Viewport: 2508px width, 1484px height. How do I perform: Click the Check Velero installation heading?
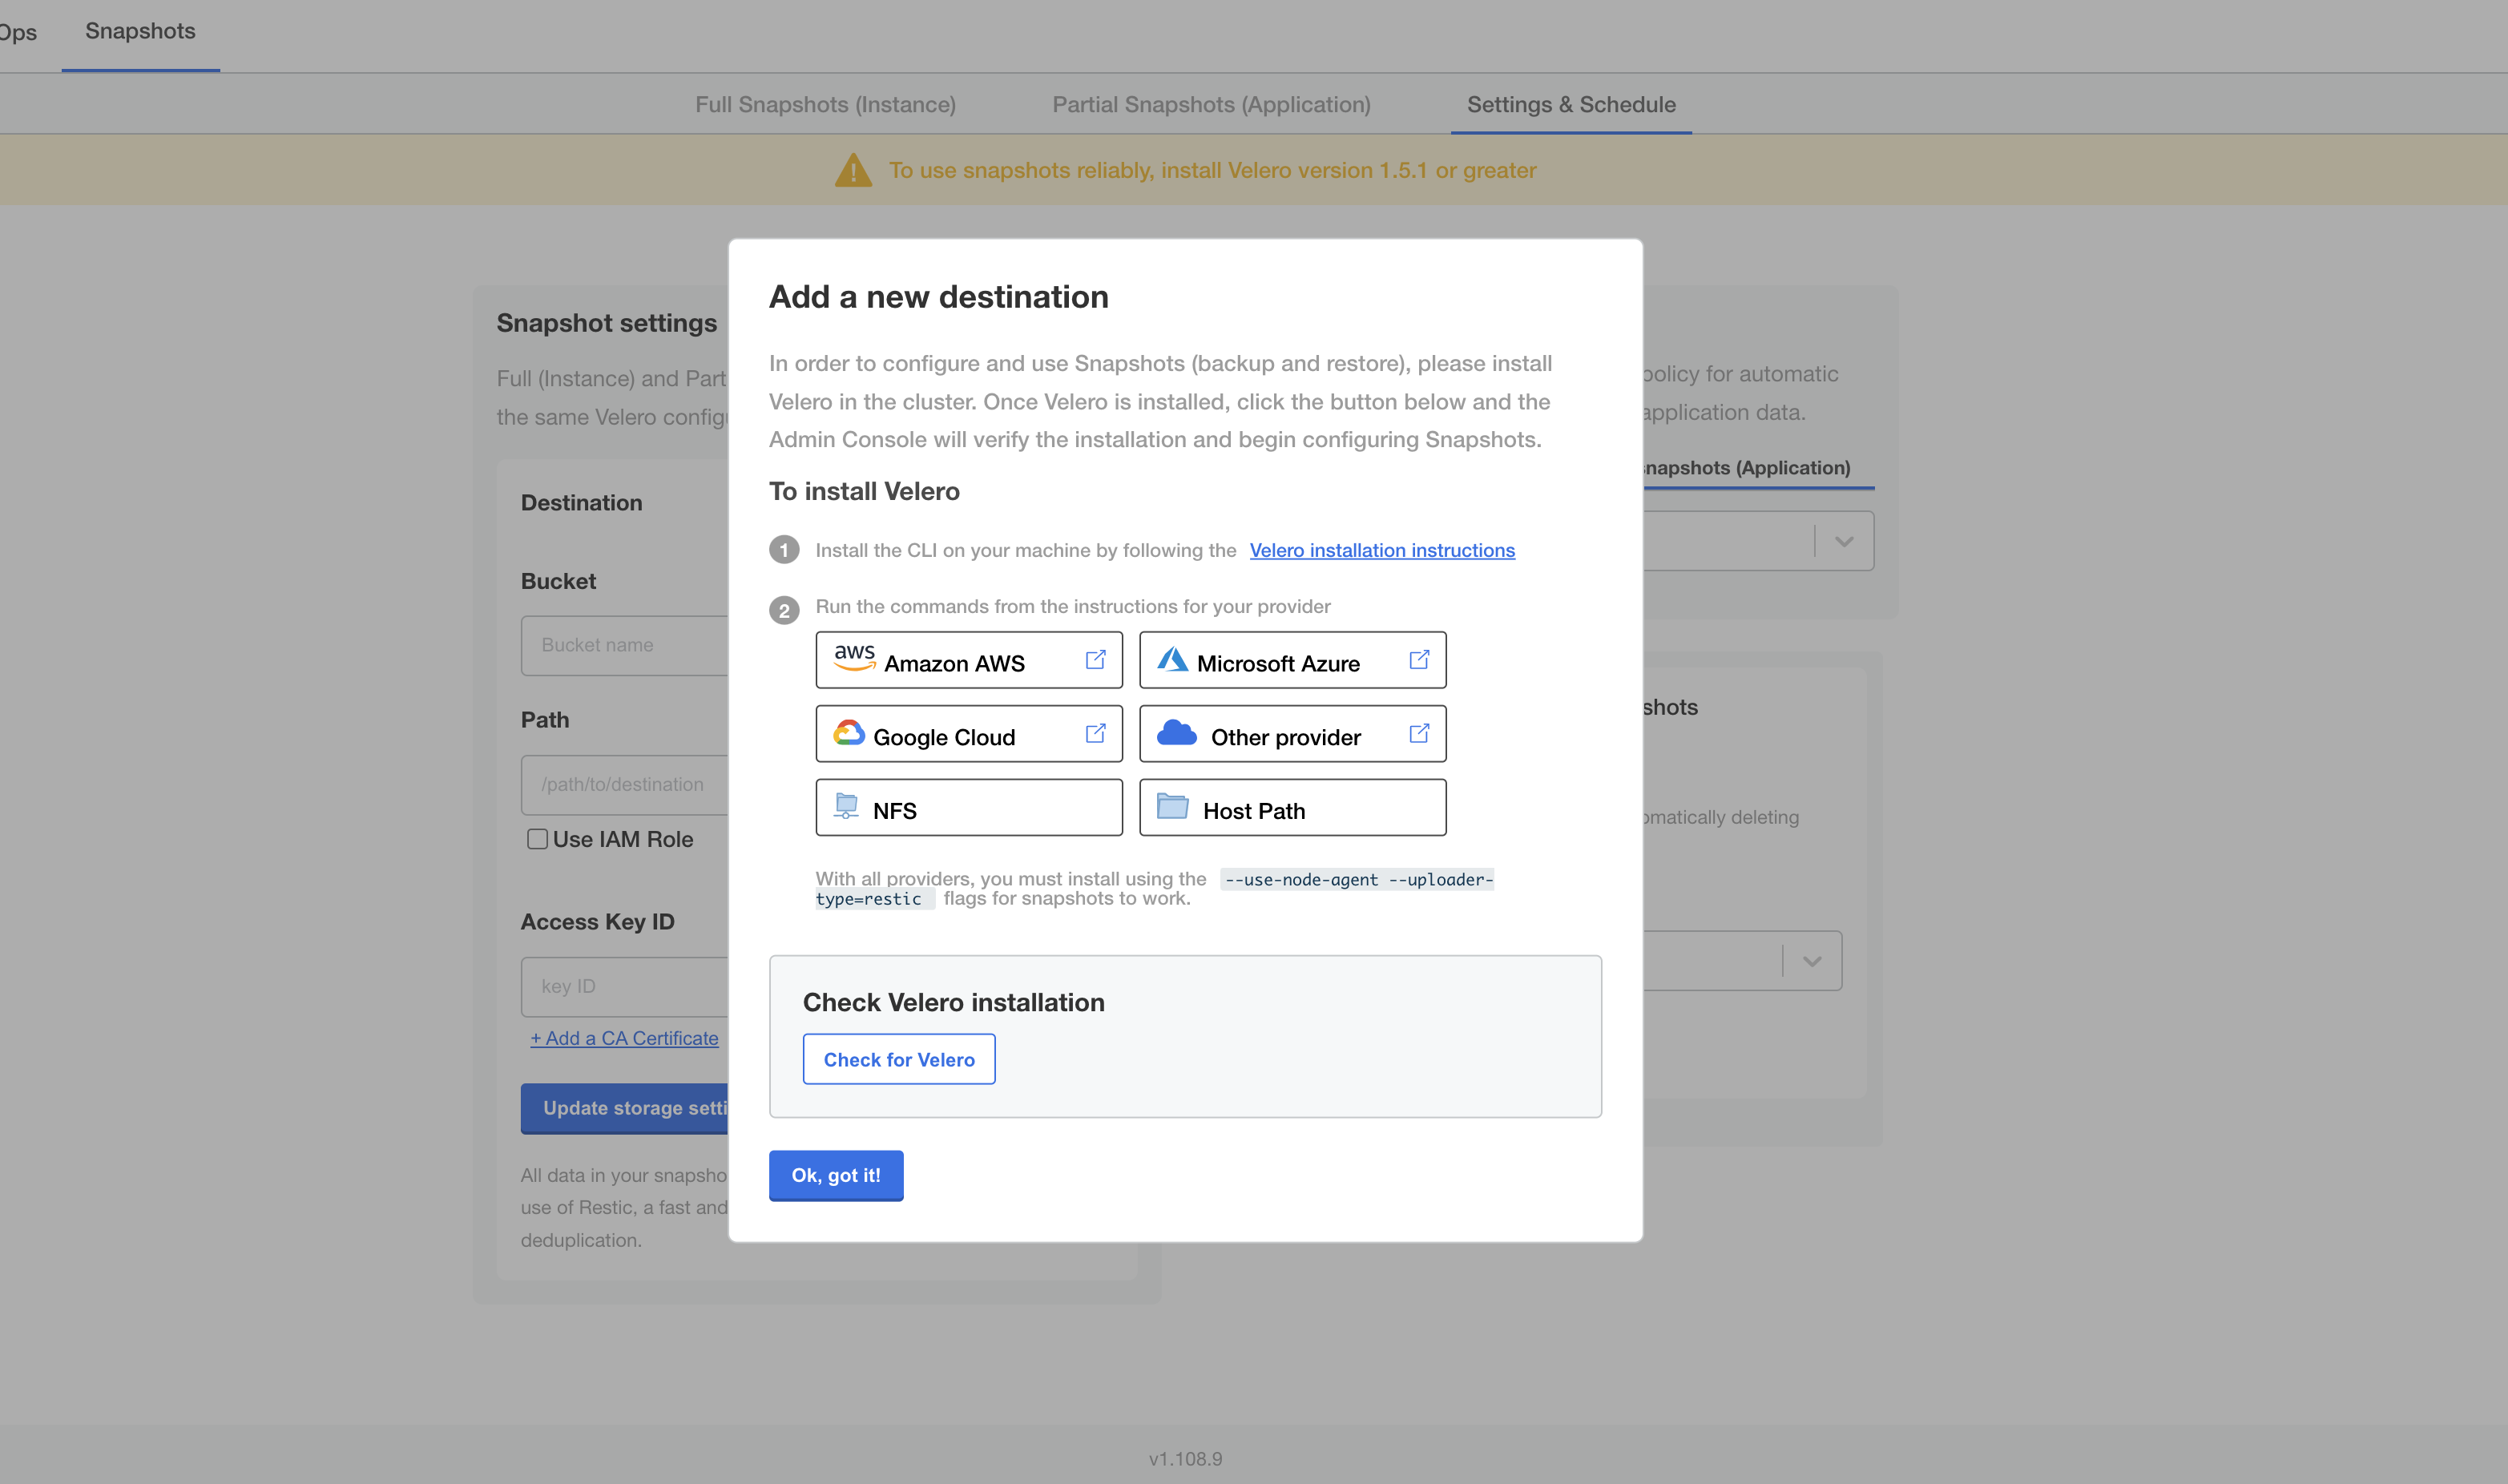(x=953, y=1002)
